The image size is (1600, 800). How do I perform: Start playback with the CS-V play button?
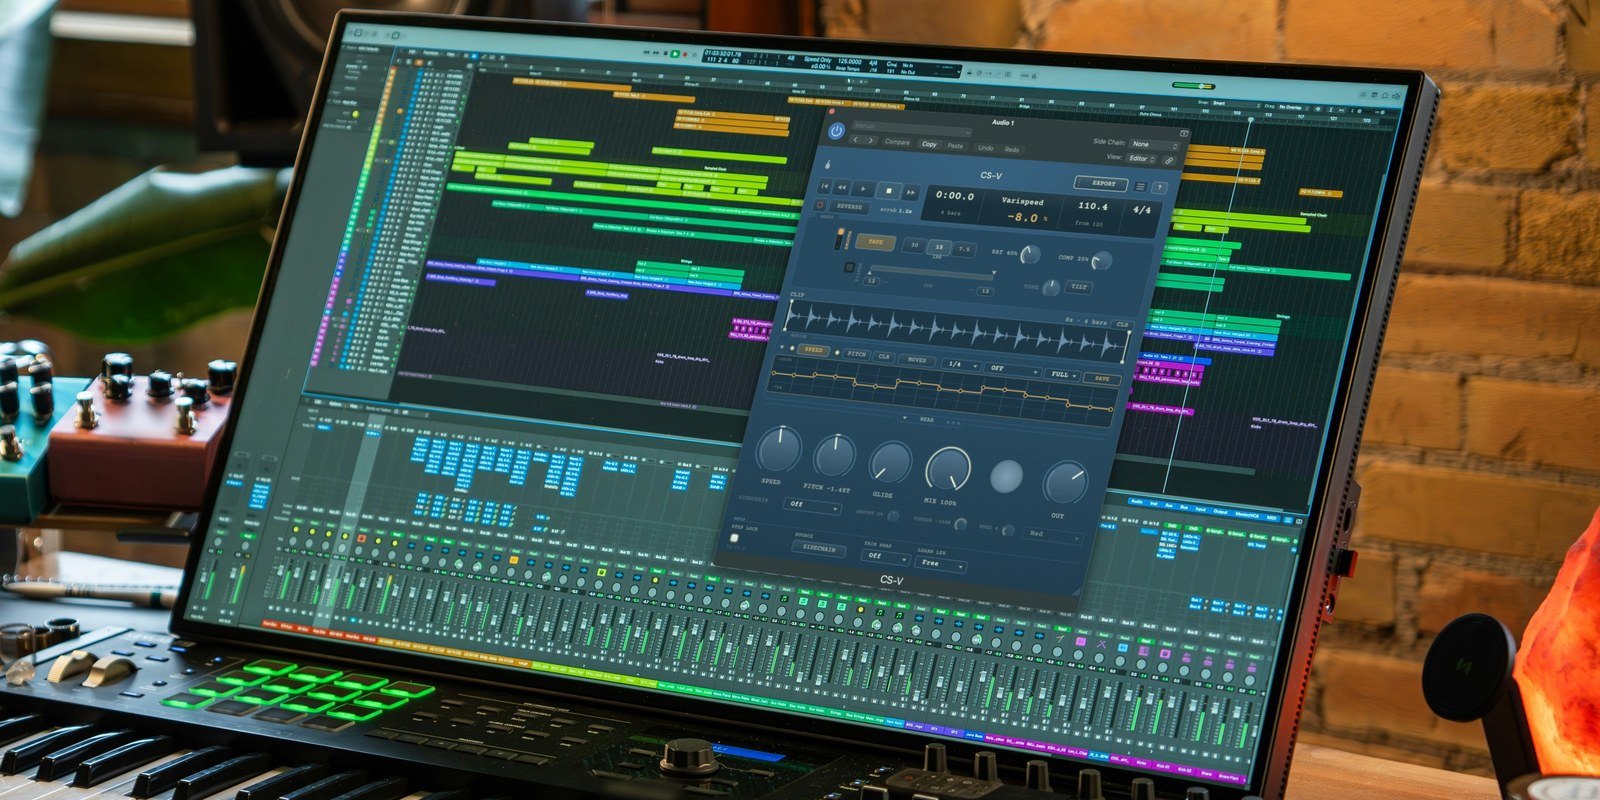(x=864, y=189)
